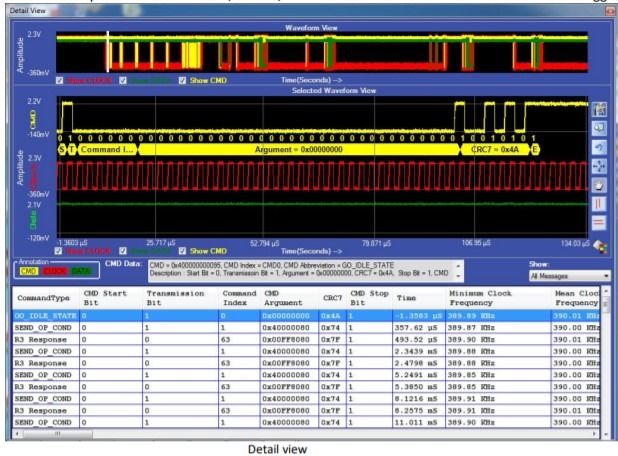Enable the vertical cursors icon
Viewport: 618px width, 456px height.
click(x=600, y=206)
